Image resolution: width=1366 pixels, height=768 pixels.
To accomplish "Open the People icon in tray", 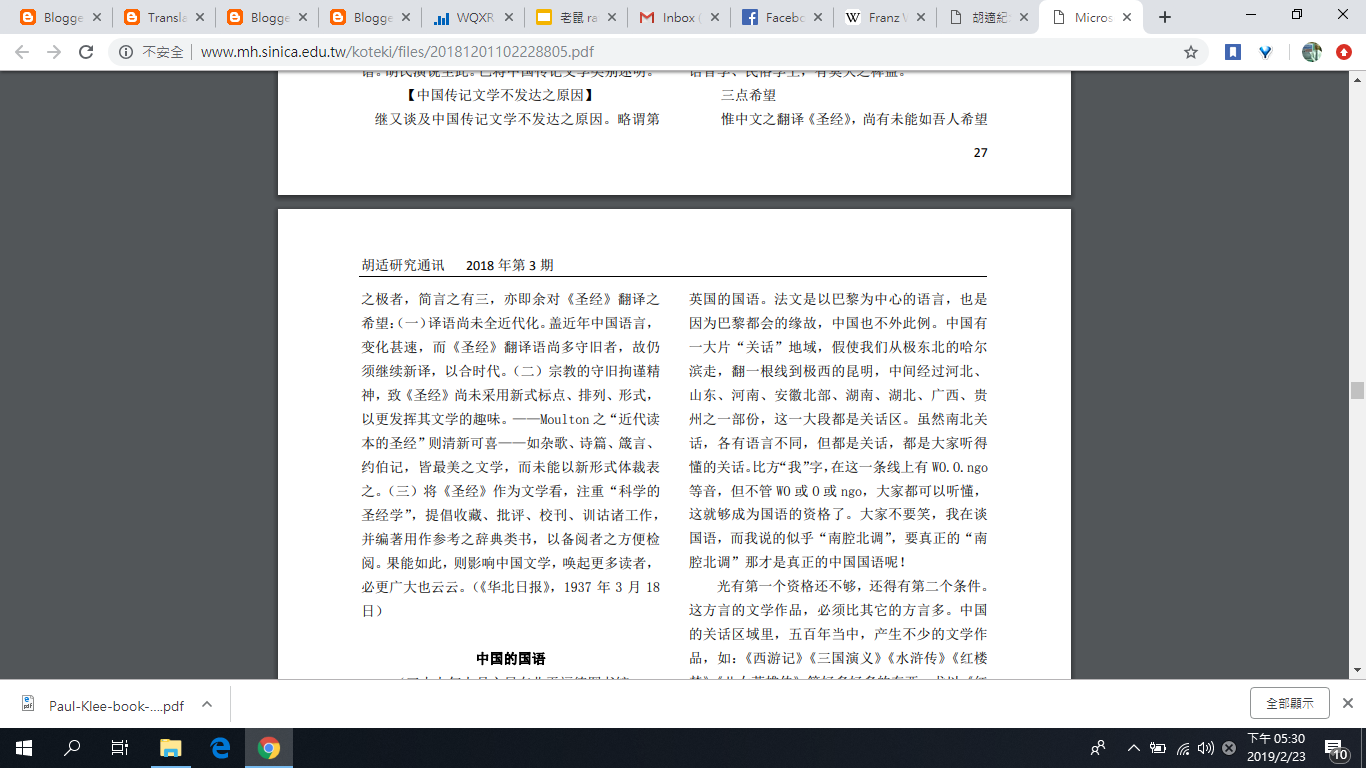I will pyautogui.click(x=1098, y=747).
